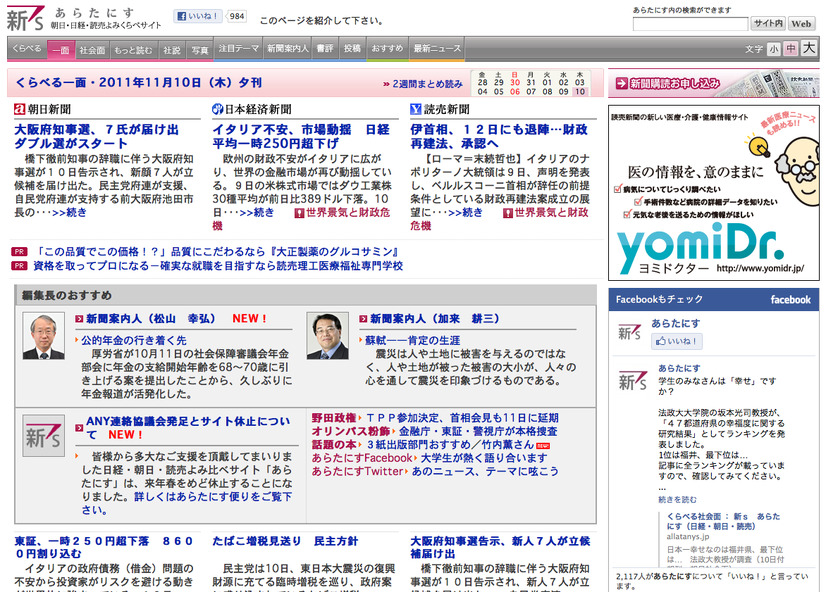Open article 公的年金の行き着く先
This screenshot has width=826, height=592.
click(x=134, y=340)
